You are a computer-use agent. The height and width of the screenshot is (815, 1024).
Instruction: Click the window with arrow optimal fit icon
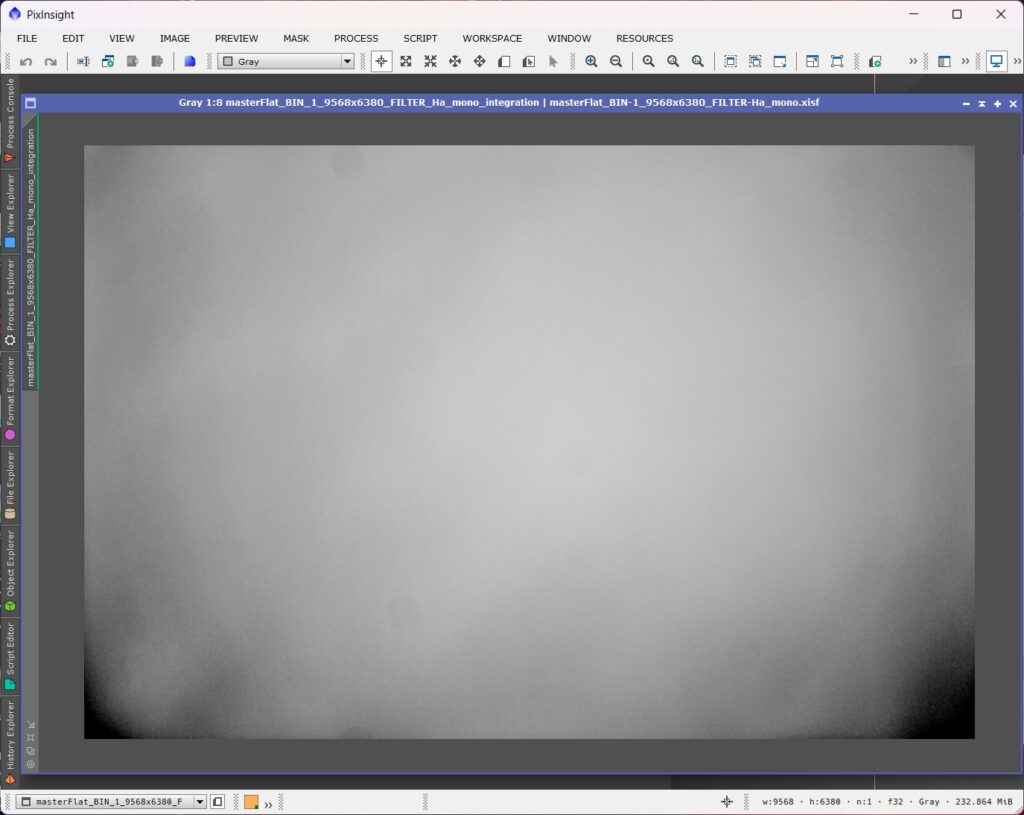(780, 61)
